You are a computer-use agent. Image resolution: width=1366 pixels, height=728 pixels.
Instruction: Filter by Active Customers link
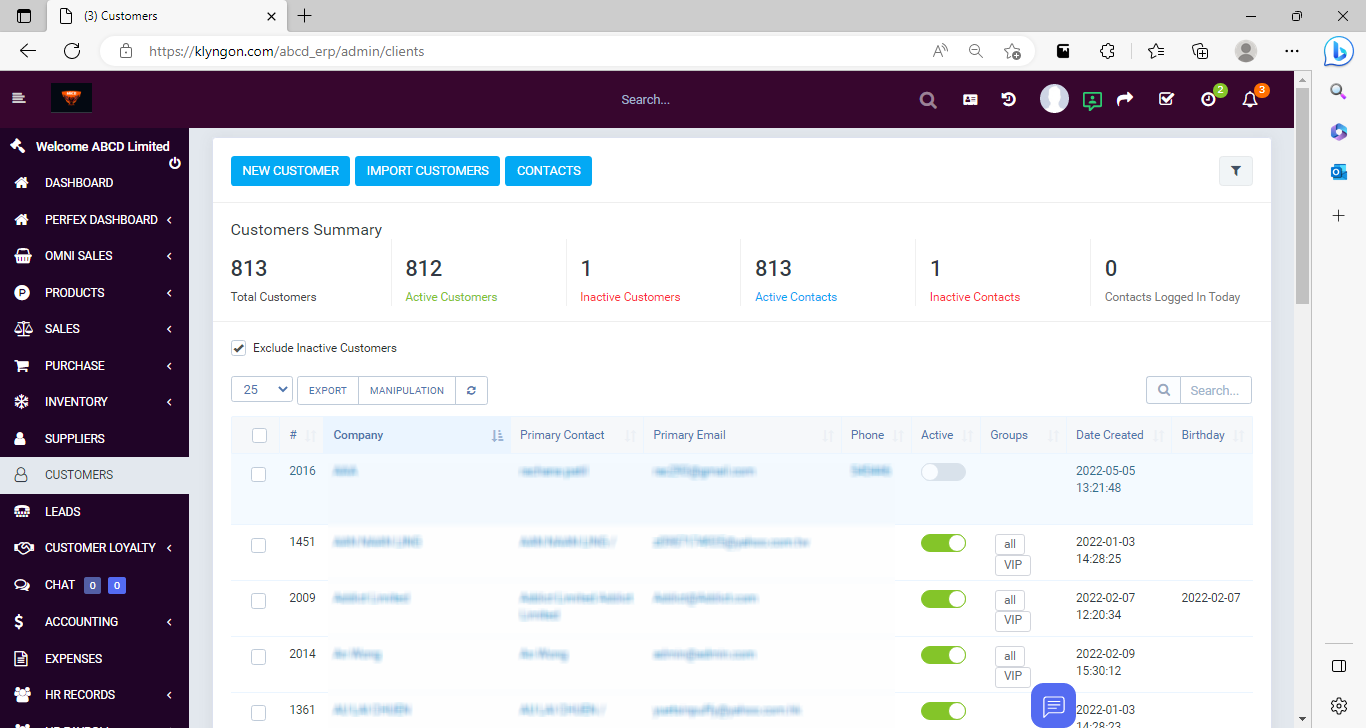point(451,297)
